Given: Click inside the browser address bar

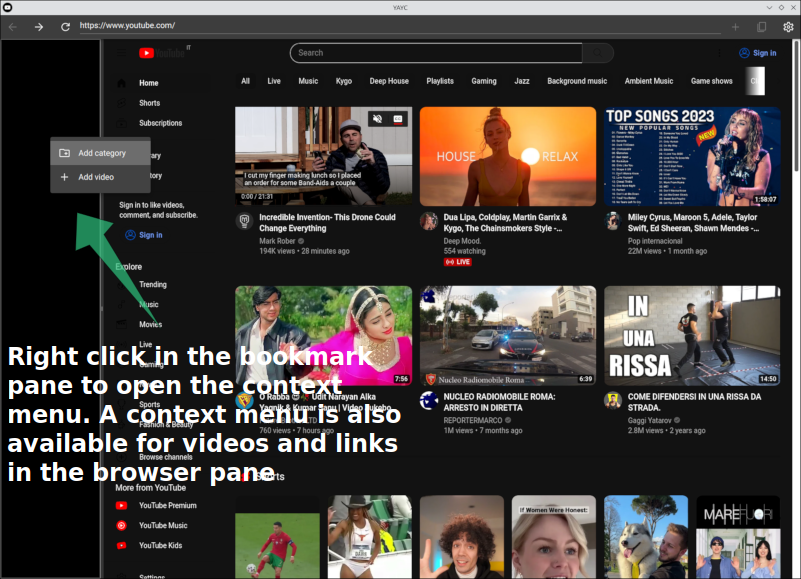Looking at the screenshot, I should (x=200, y=27).
